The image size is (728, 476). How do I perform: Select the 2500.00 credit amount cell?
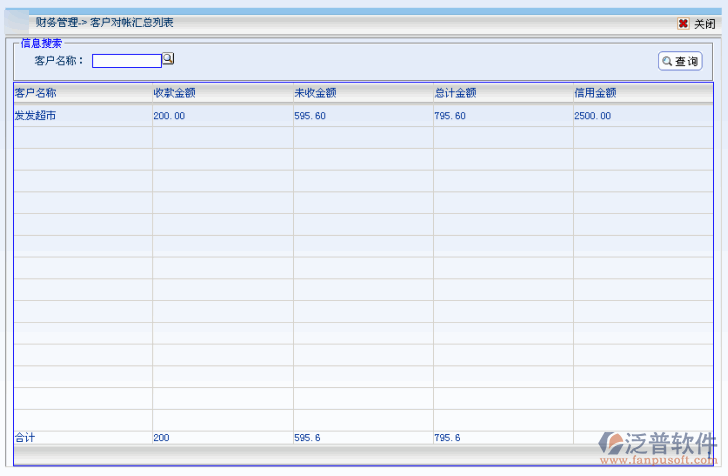pos(592,116)
